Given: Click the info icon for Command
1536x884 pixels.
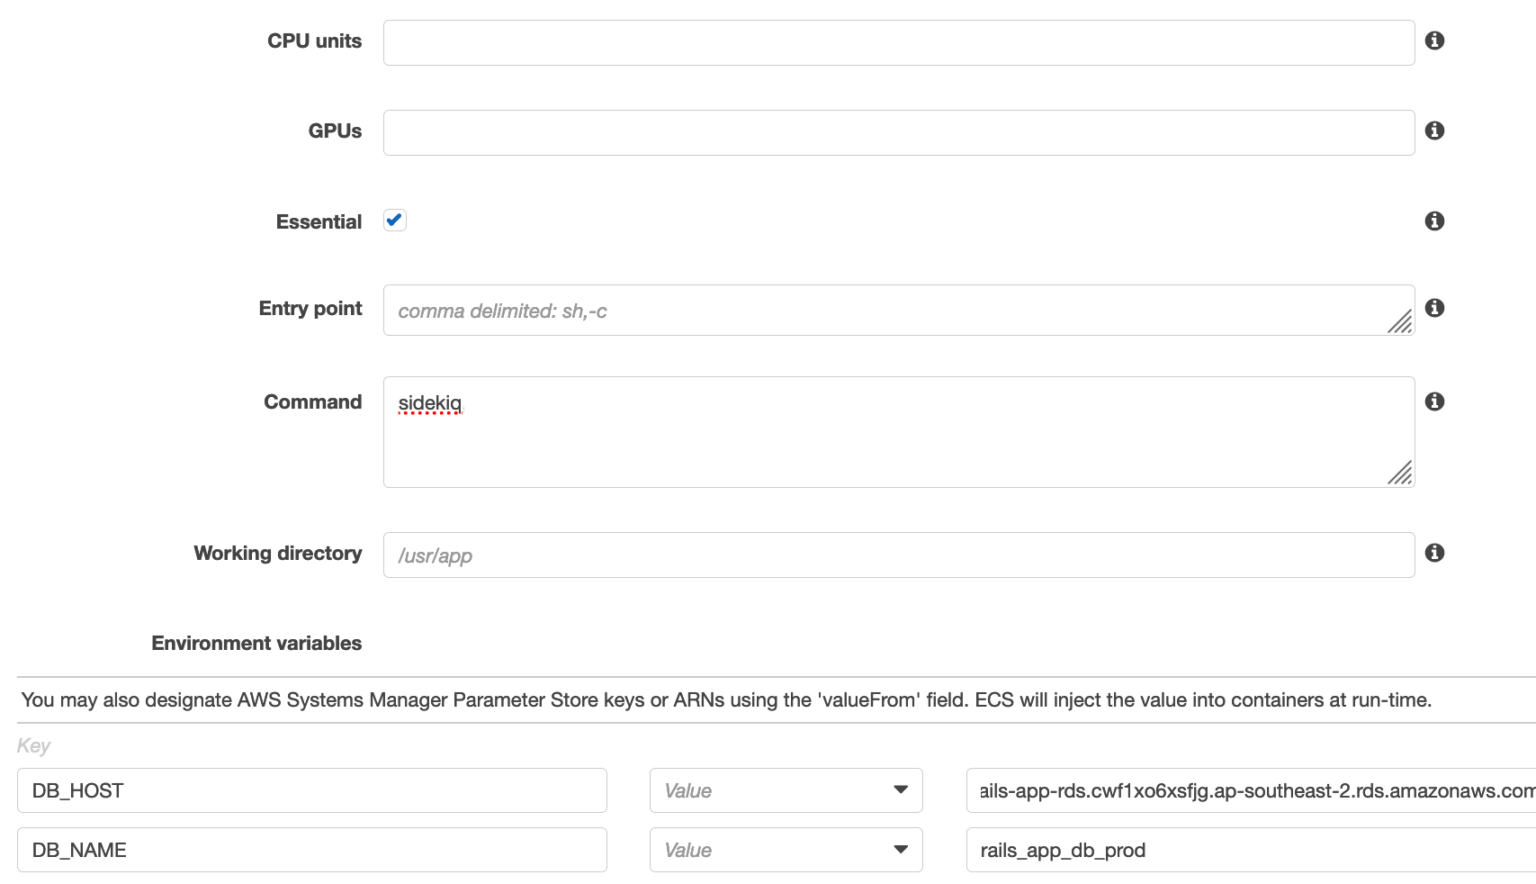Looking at the screenshot, I should click(1434, 401).
